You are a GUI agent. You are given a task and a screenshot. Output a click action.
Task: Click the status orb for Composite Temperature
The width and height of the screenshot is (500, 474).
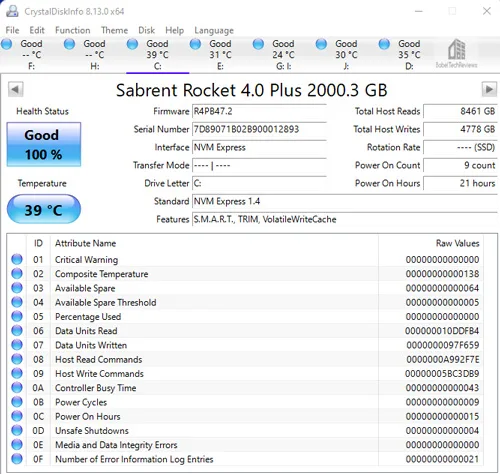tap(17, 274)
